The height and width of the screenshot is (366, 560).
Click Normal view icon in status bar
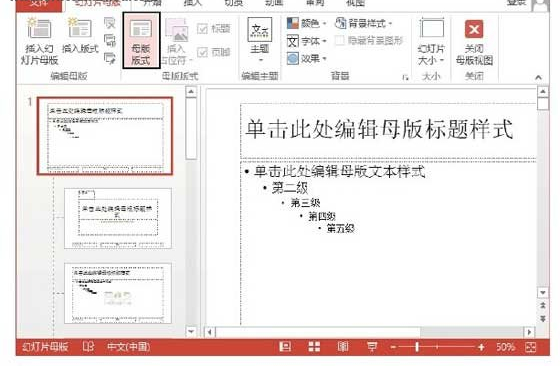coord(285,346)
